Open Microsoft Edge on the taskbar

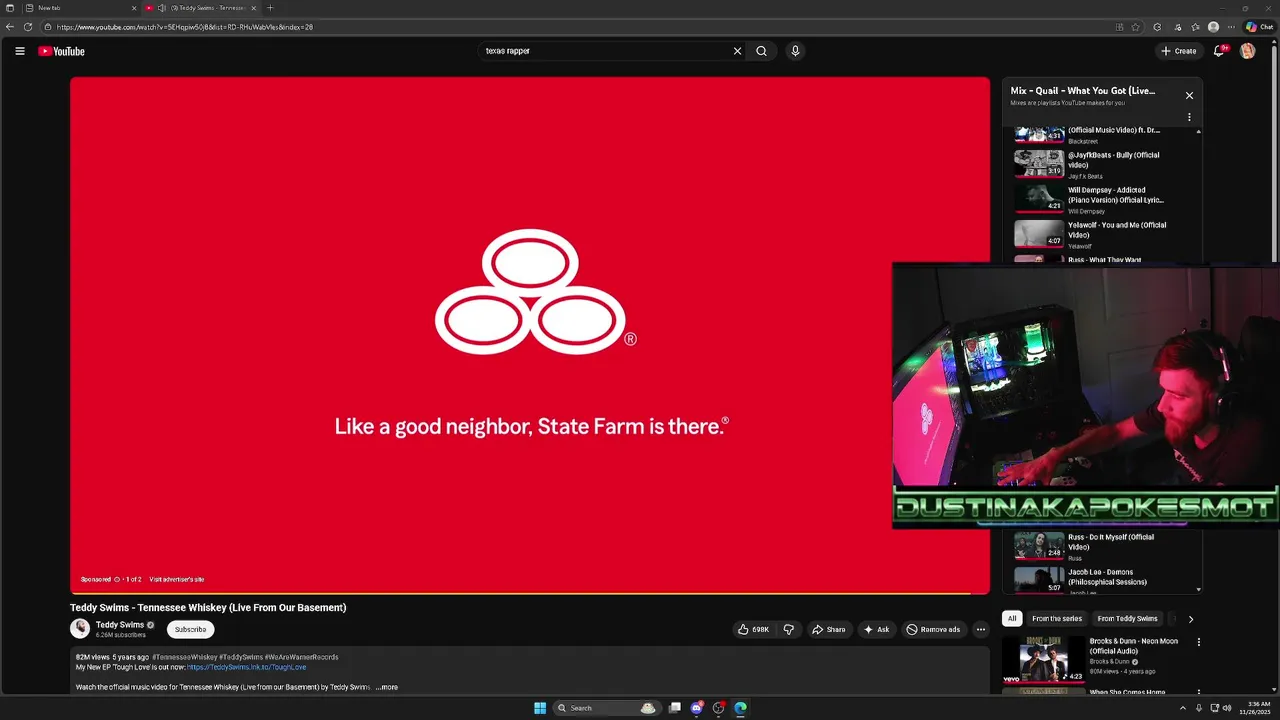740,708
